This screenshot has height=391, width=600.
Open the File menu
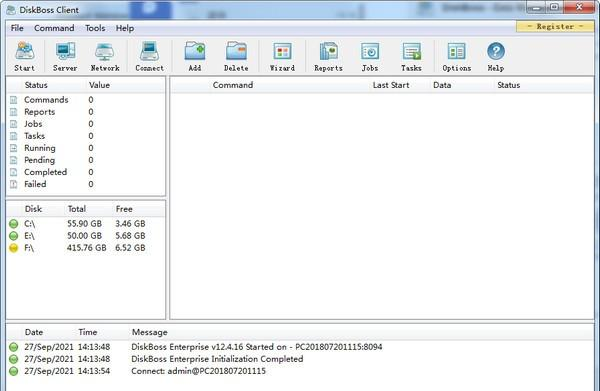click(x=17, y=28)
